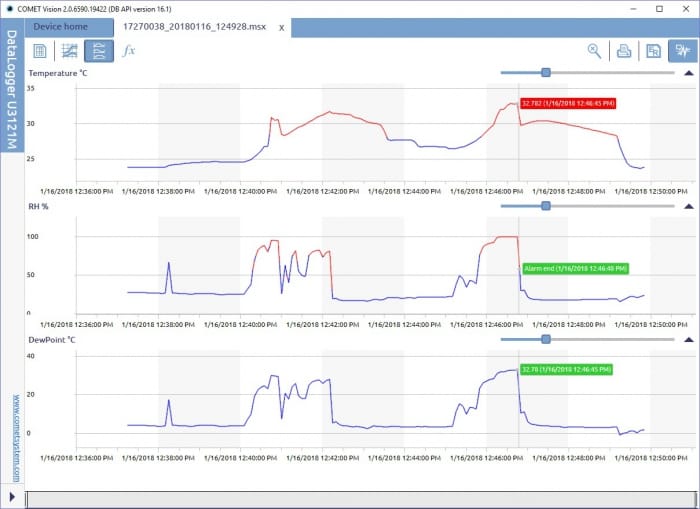700x509 pixels.
Task: Open the data table view icon
Action: (40, 51)
